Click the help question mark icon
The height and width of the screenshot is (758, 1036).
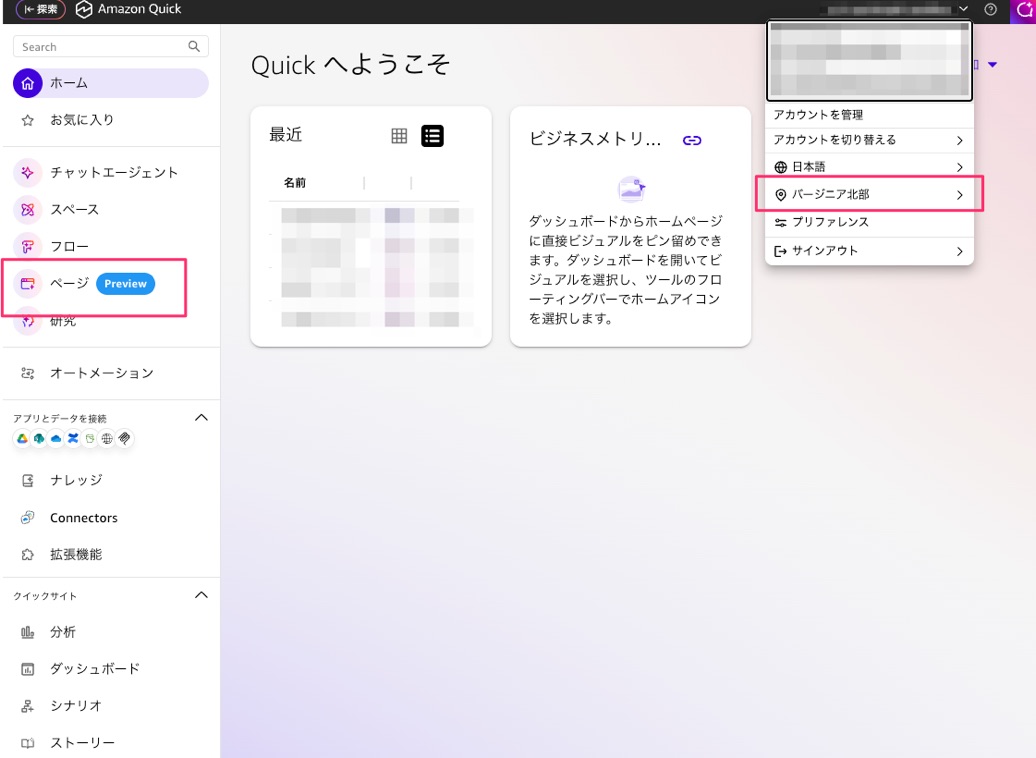989,10
